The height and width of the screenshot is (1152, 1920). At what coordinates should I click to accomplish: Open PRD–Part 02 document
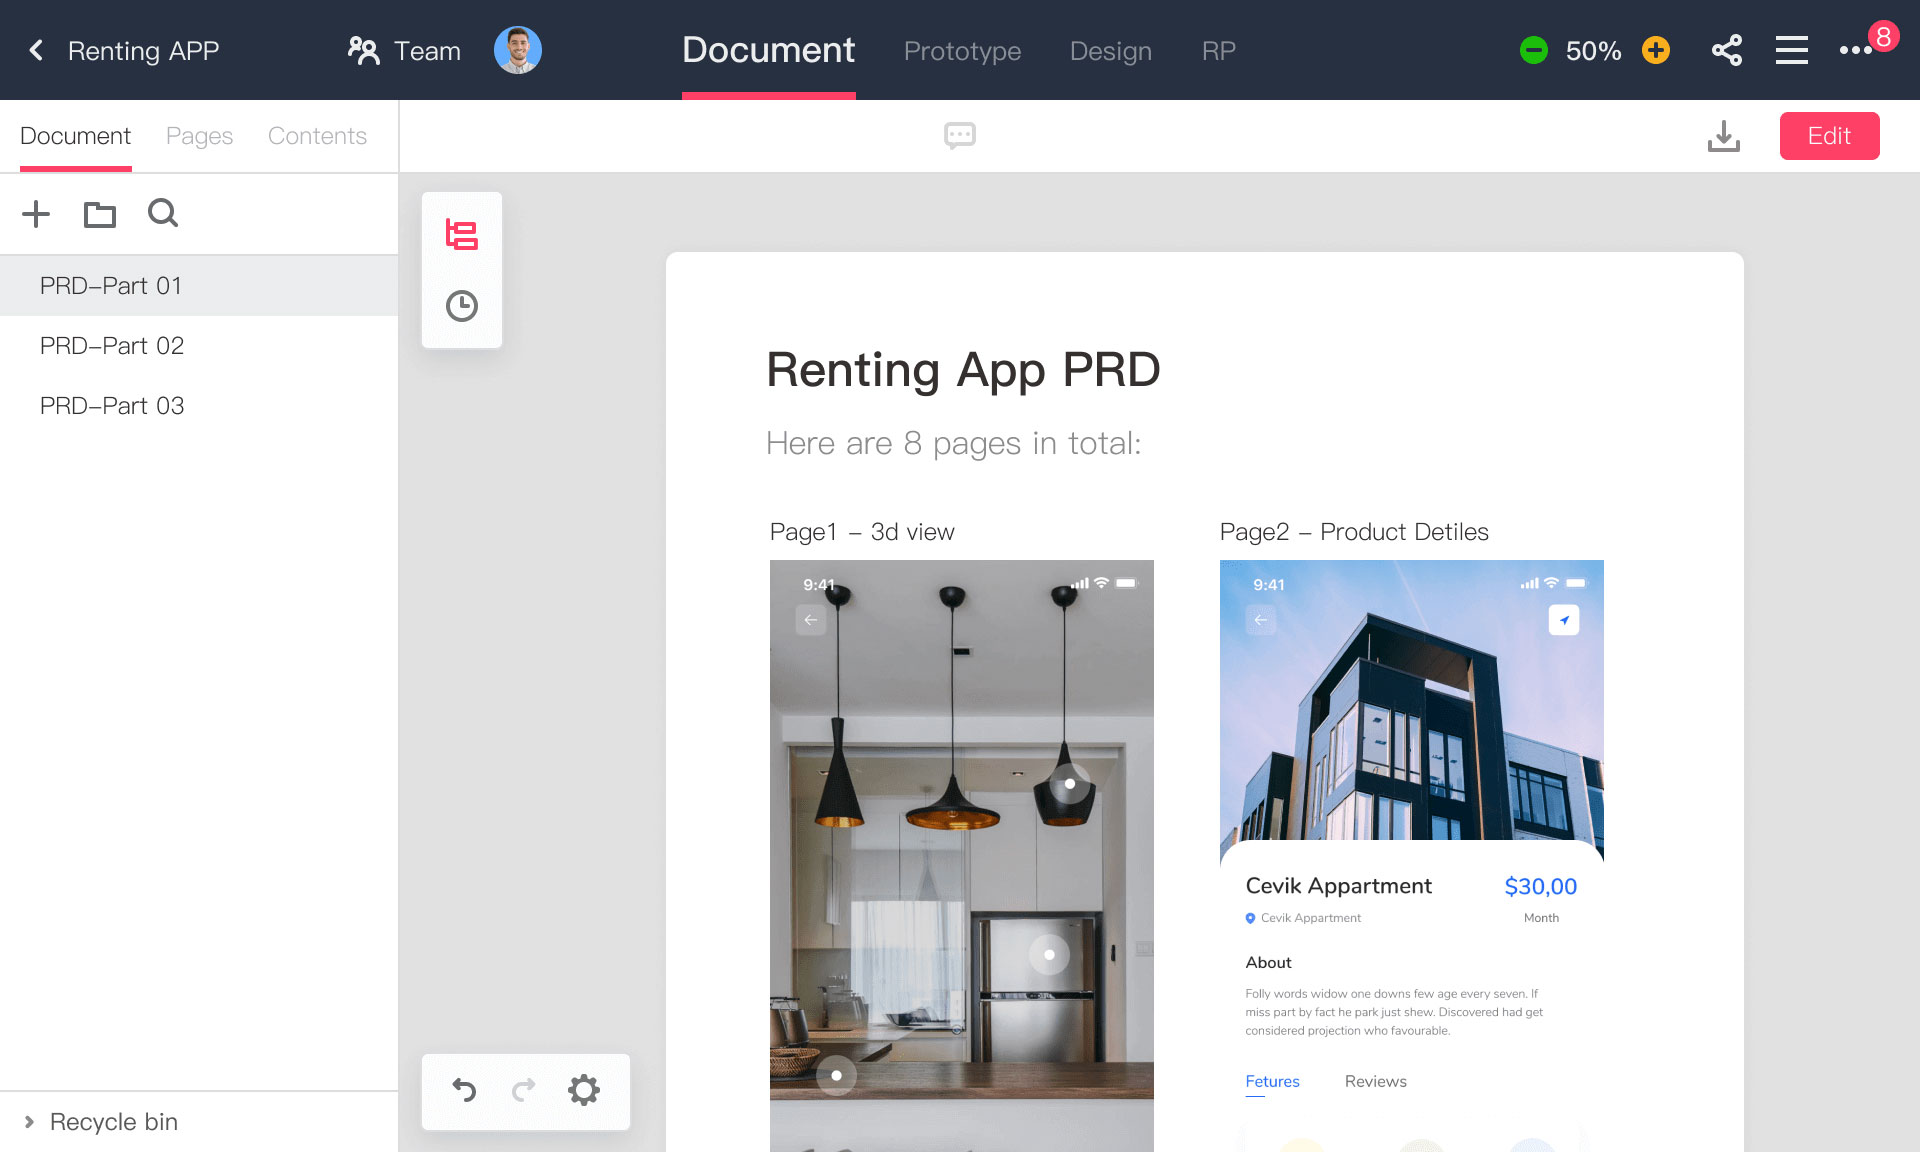199,346
